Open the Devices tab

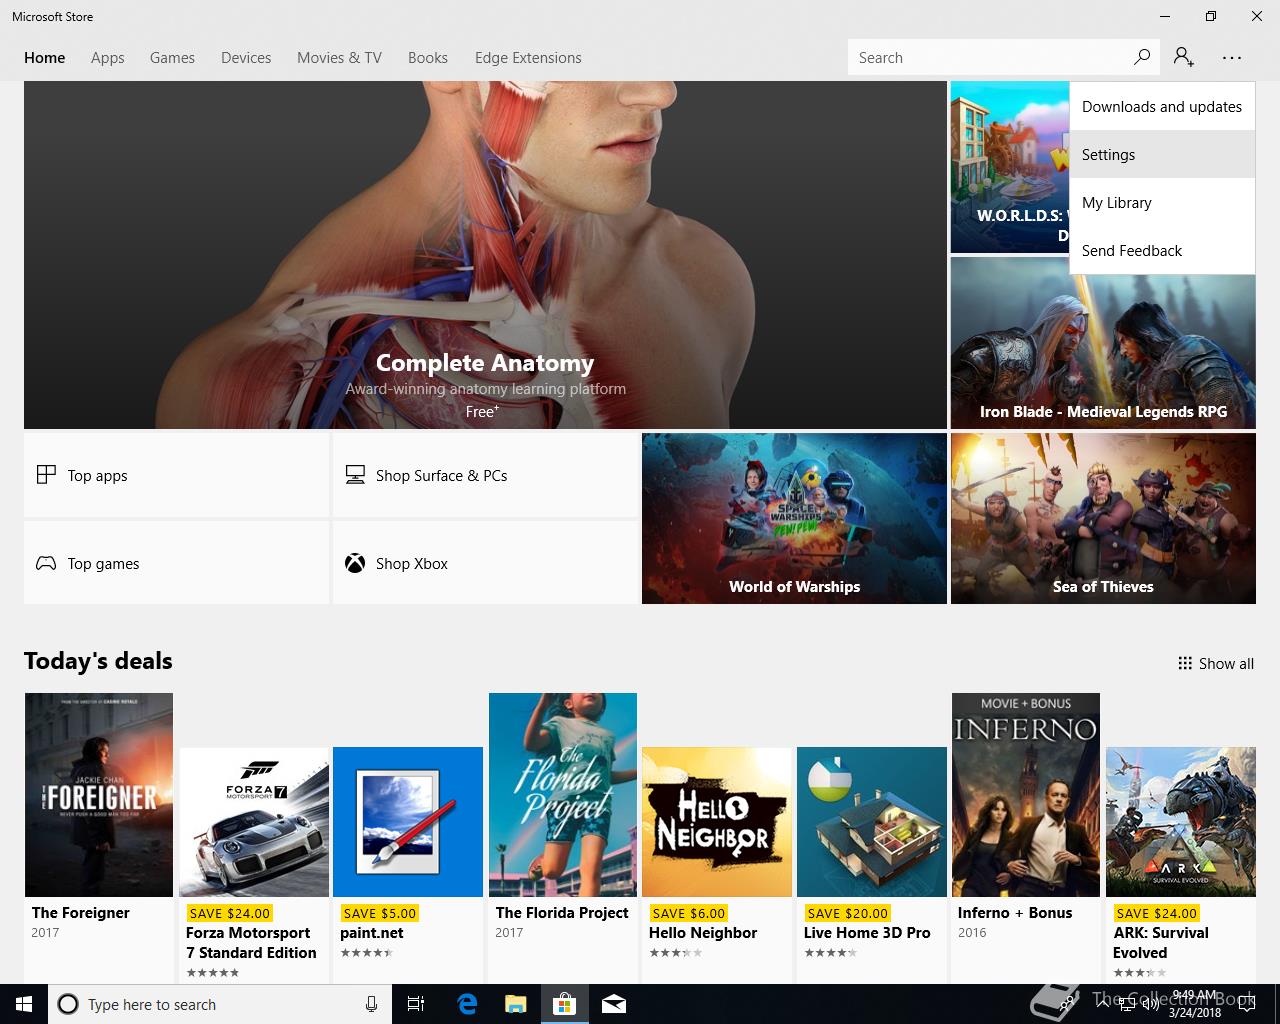246,58
